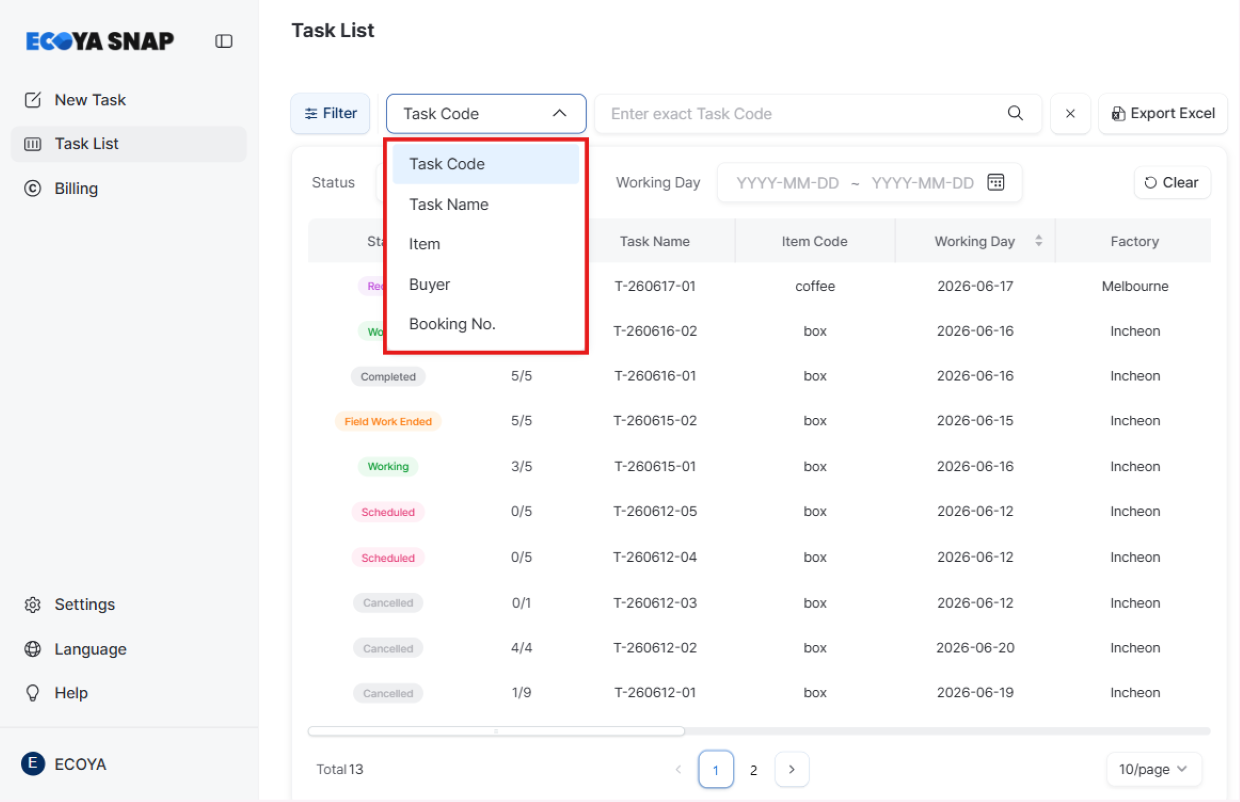Screen dimensions: 1240x802
Task: Open Task List in the sidebar
Action: [128, 144]
